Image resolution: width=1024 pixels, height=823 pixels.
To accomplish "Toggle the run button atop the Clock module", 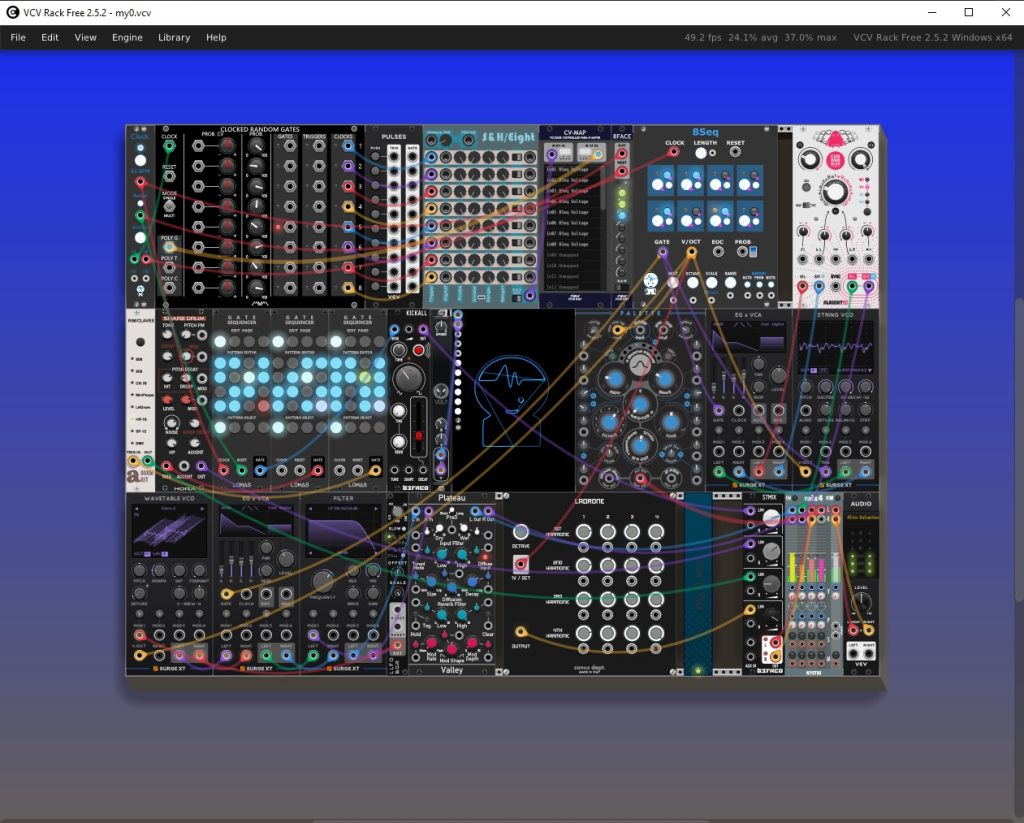I will (140, 148).
